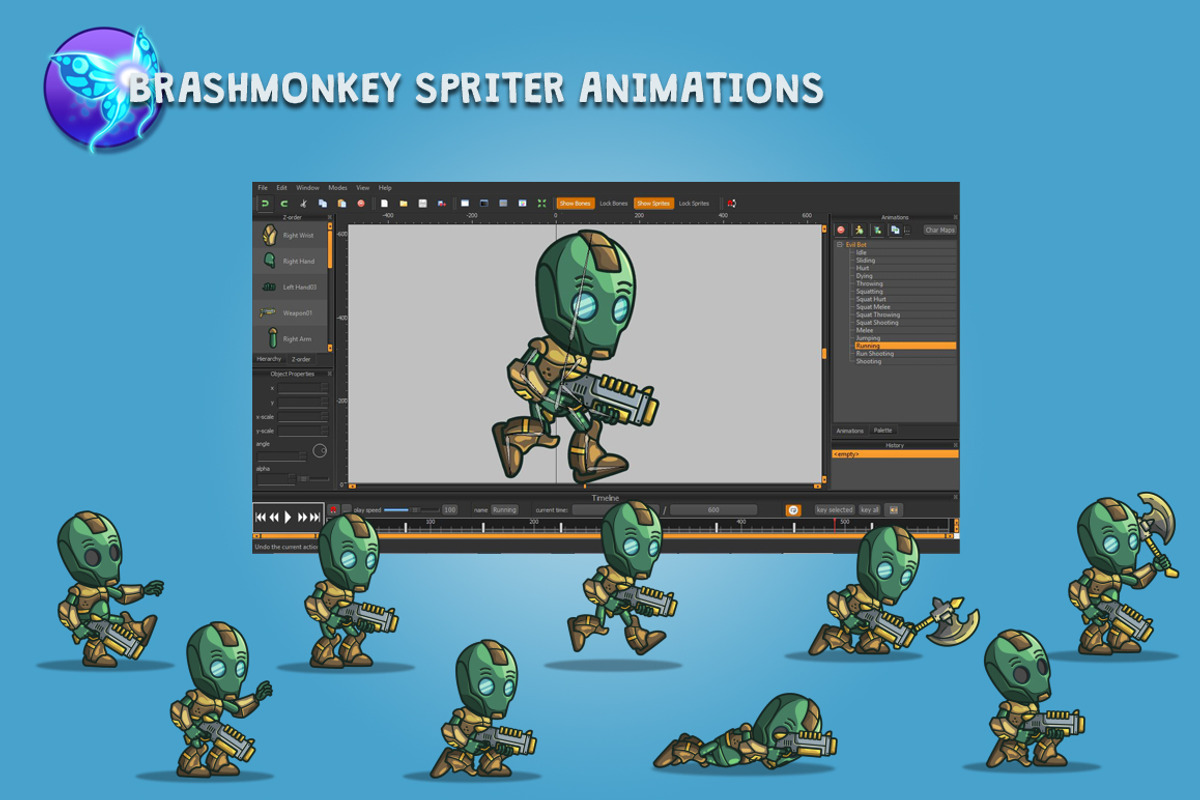Click the angle dial in Object Properties
Image resolution: width=1200 pixels, height=800 pixels.
point(320,451)
